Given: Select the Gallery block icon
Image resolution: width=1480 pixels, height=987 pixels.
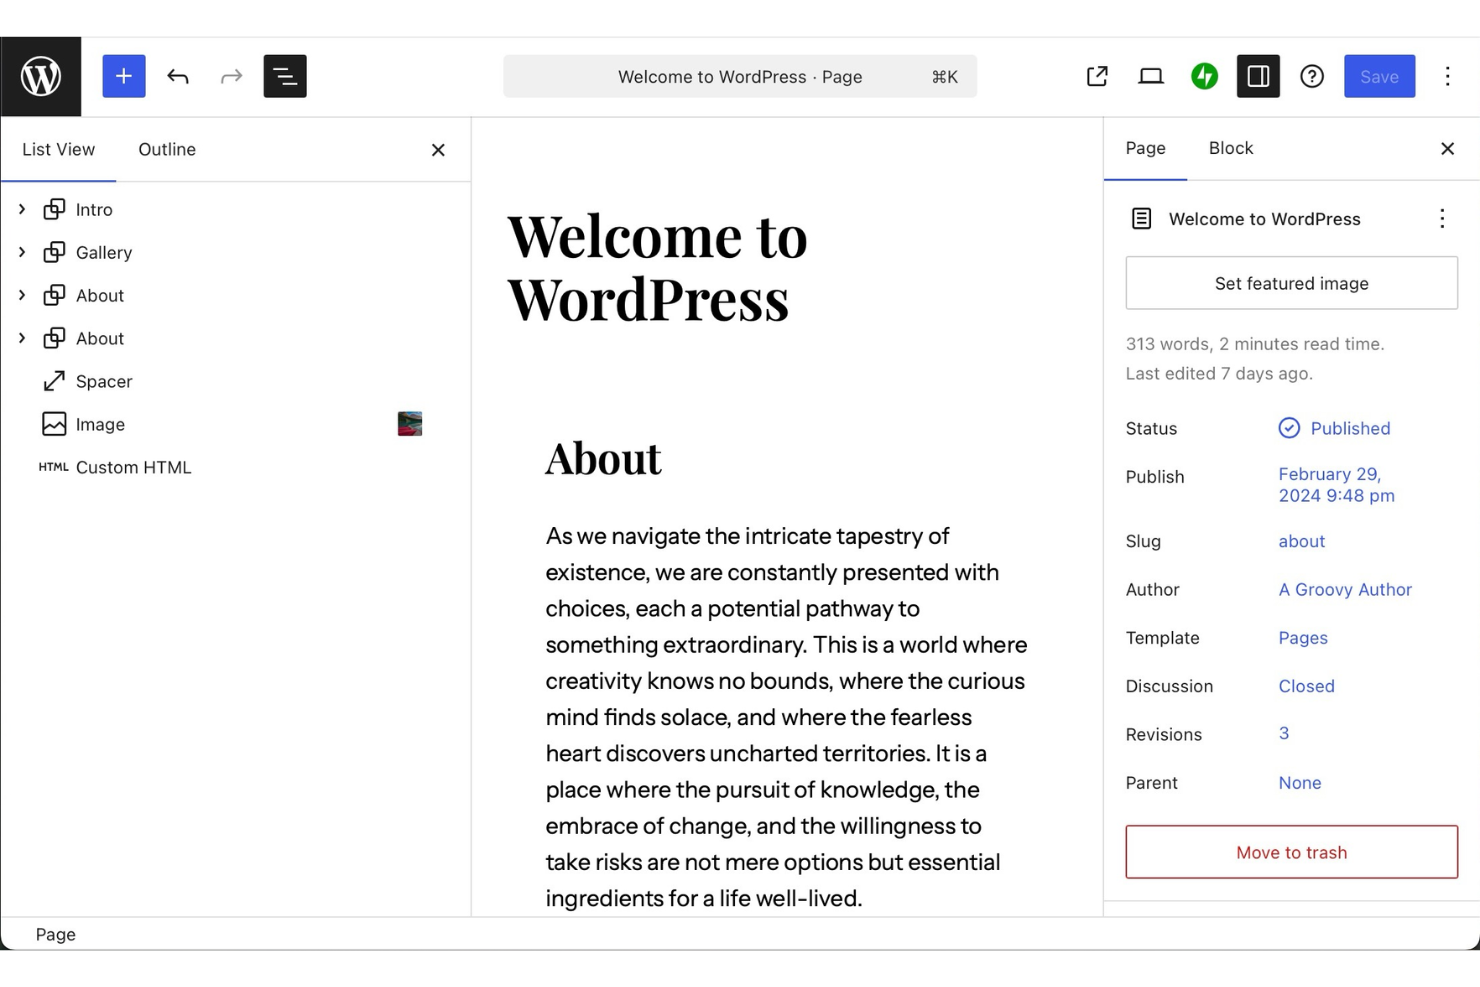Looking at the screenshot, I should 54,252.
